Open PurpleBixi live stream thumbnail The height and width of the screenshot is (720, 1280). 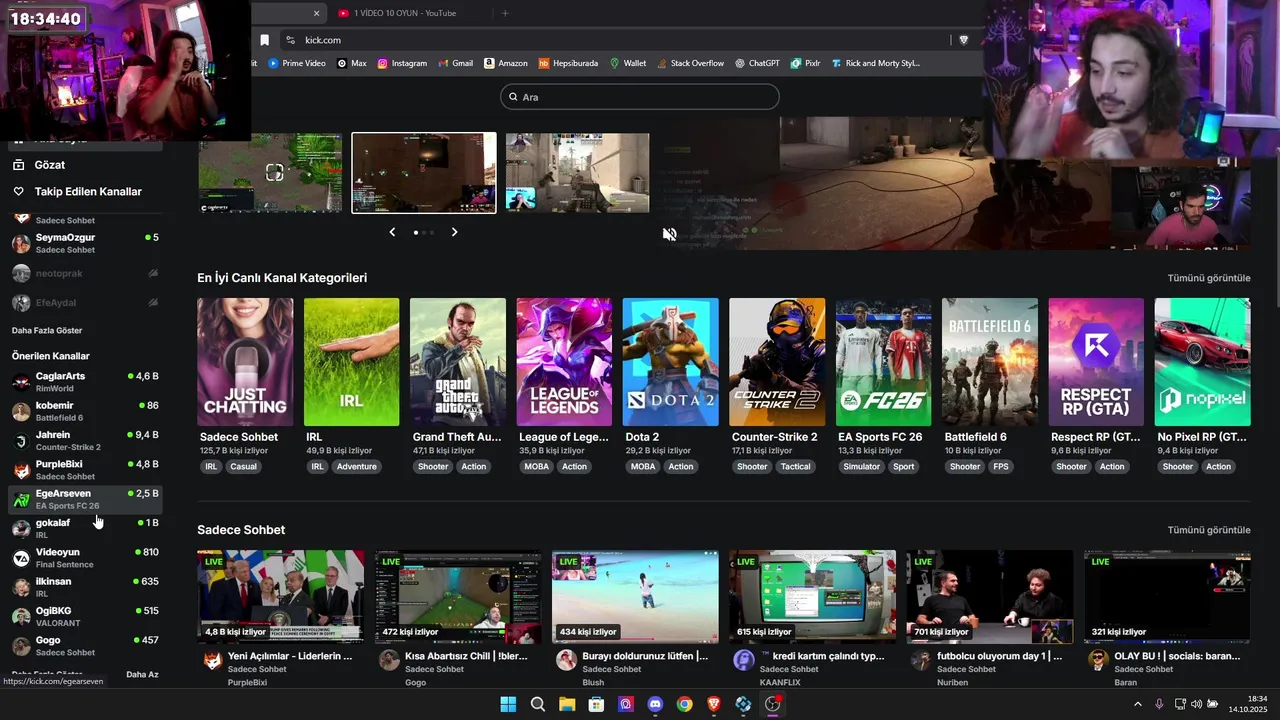[x=281, y=596]
